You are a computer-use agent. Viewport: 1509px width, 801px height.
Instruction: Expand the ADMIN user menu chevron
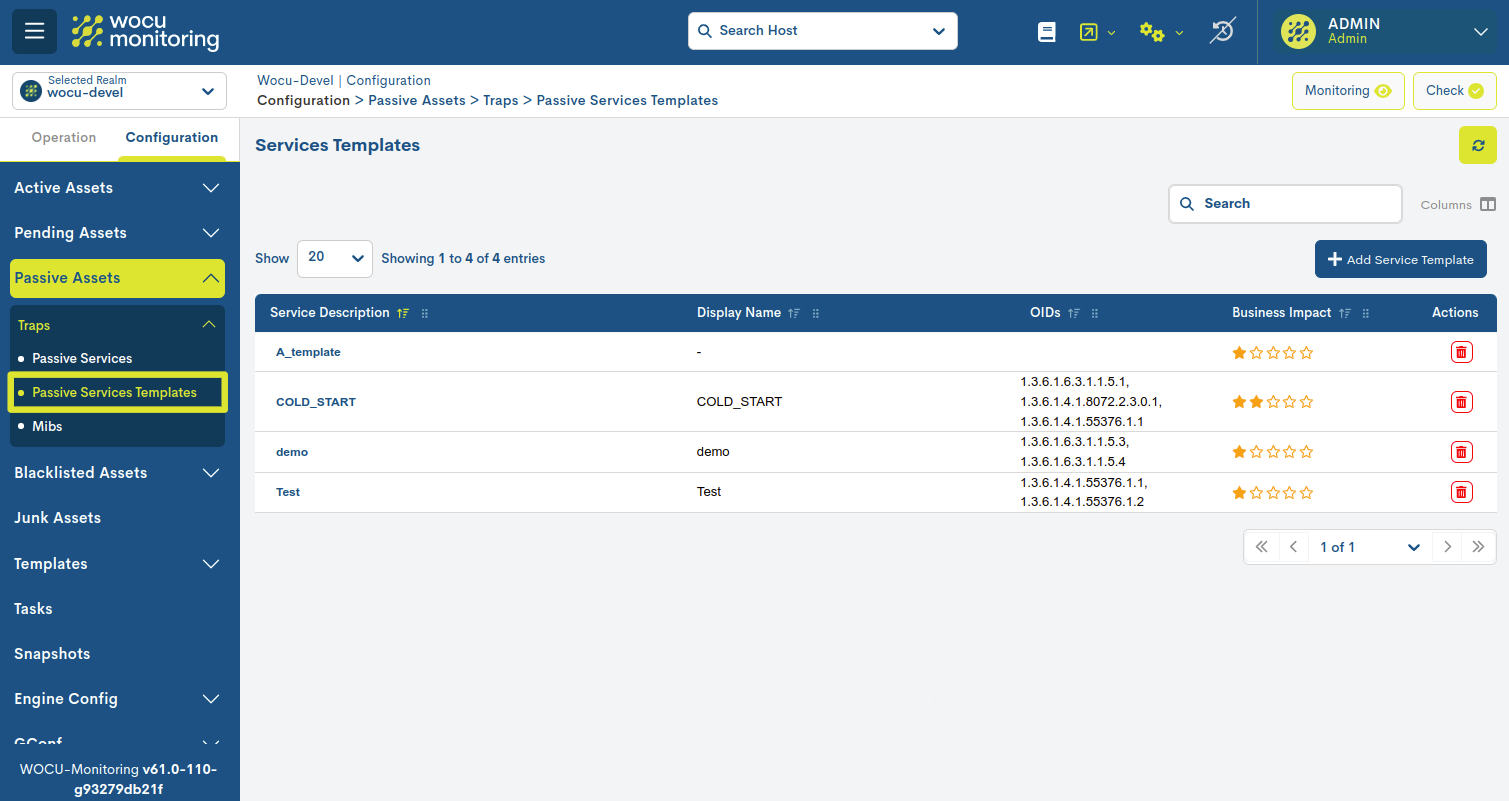[x=1481, y=32]
